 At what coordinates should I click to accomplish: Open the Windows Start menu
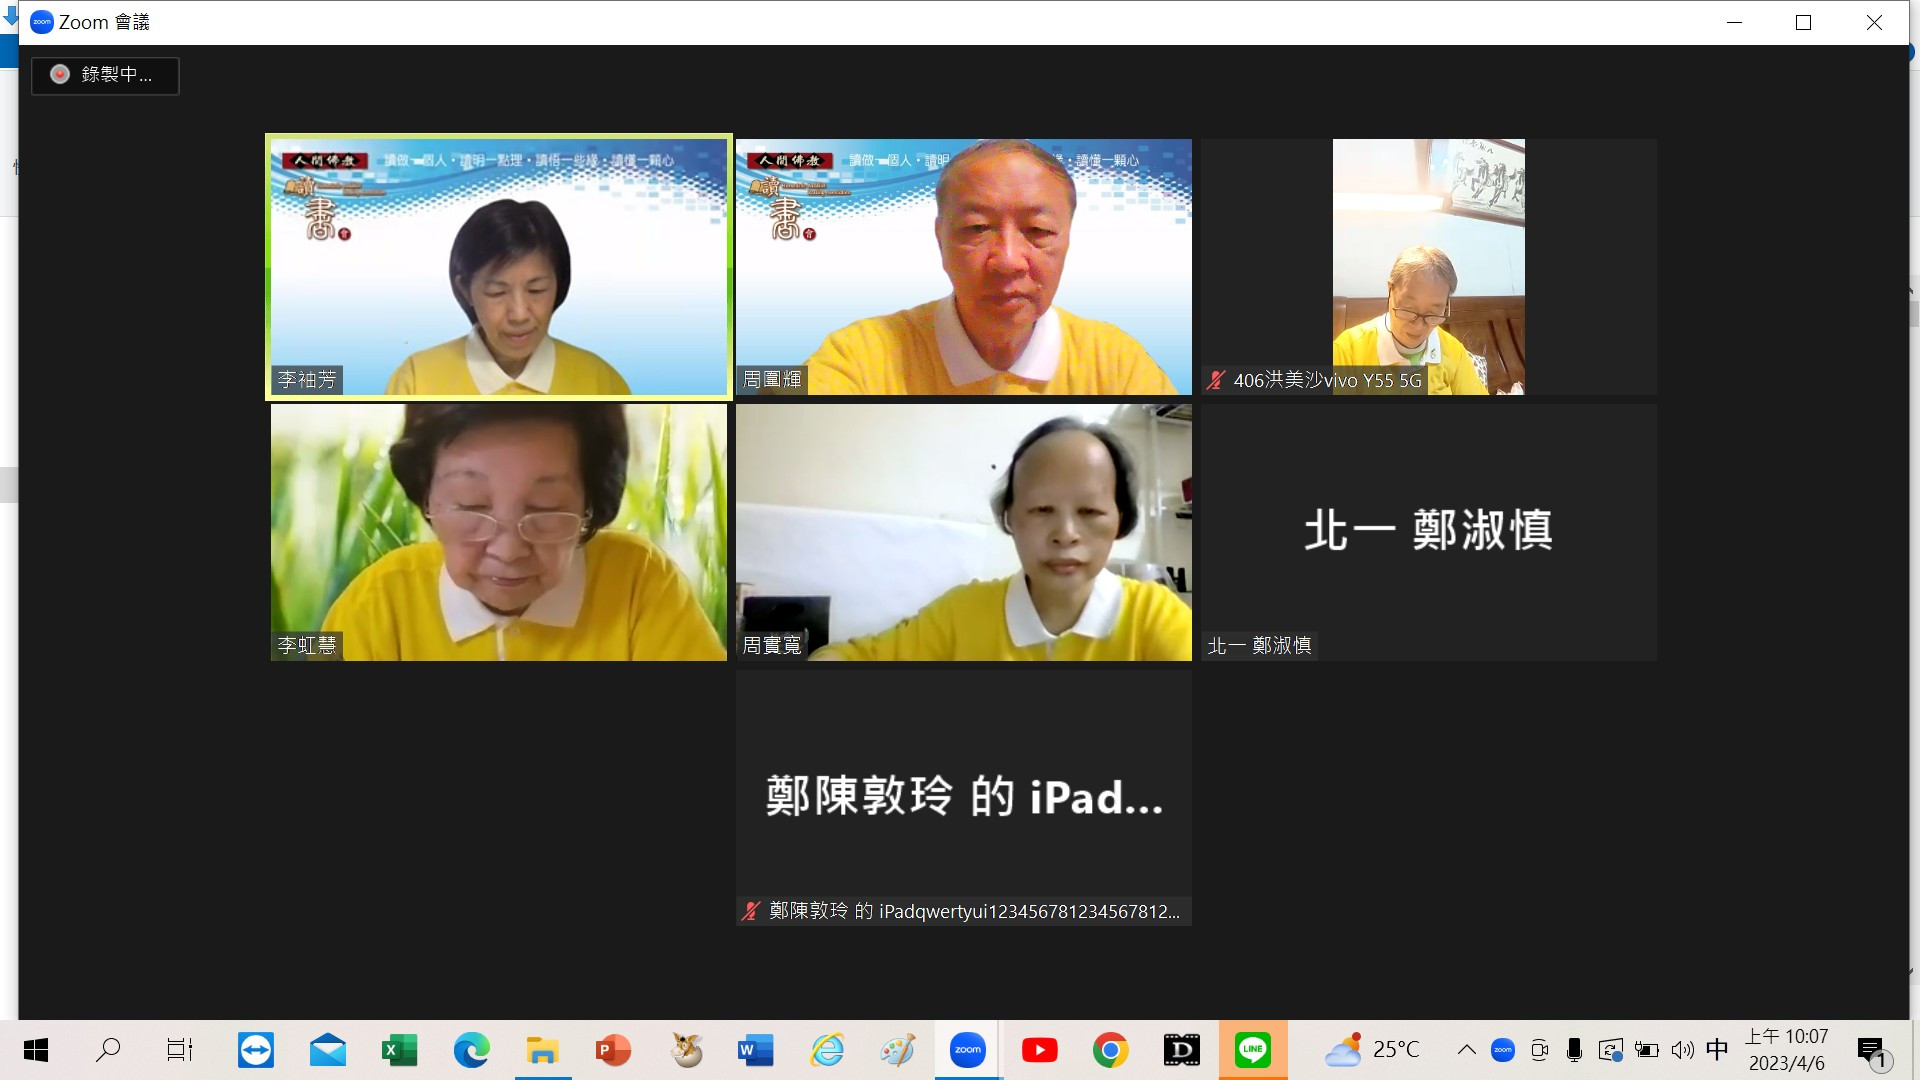[x=36, y=1050]
